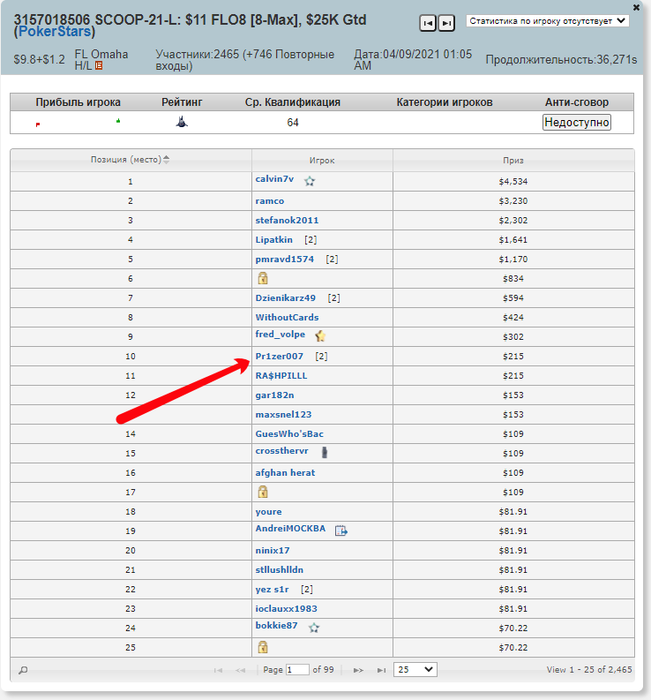The height and width of the screenshot is (700, 651).
Task: Open WithoutCards player profile
Action: [x=287, y=317]
